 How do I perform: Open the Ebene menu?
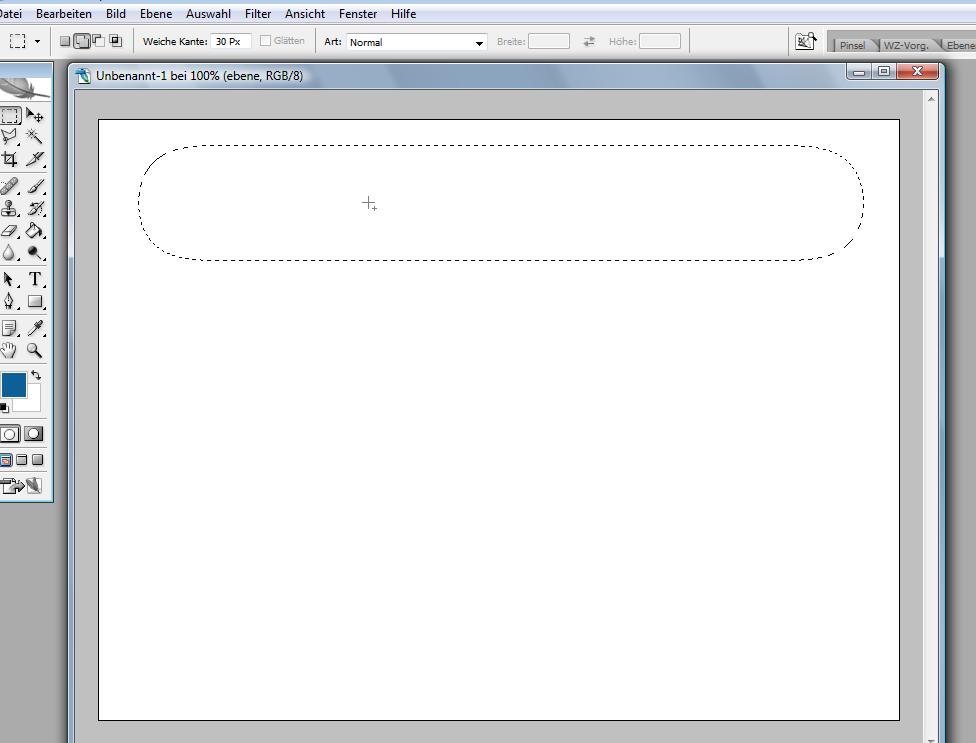click(x=155, y=14)
